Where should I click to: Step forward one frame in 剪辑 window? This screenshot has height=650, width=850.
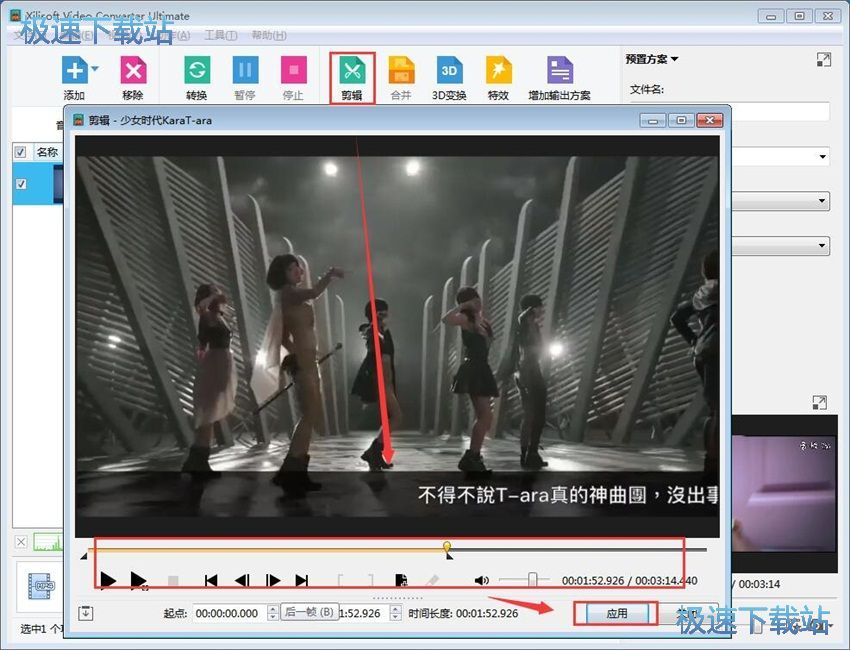[273, 581]
